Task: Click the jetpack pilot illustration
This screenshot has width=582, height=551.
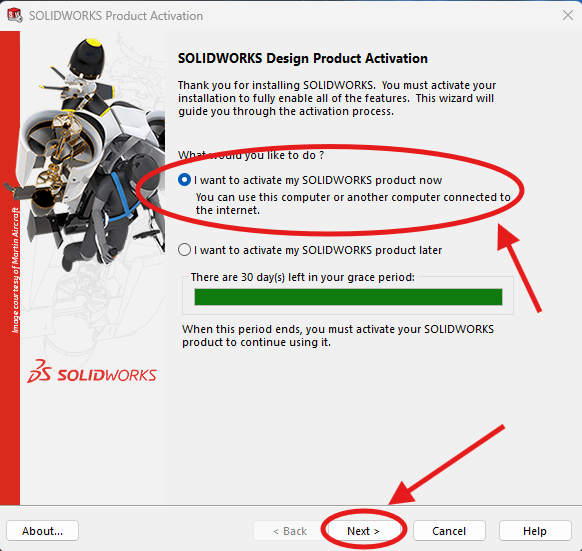Action: (x=93, y=156)
